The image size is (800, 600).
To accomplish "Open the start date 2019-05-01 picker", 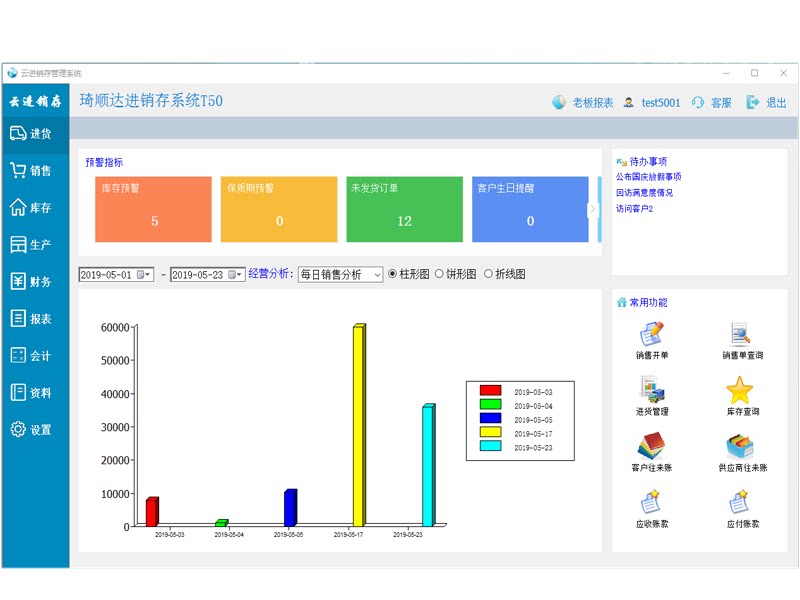I will tap(144, 274).
